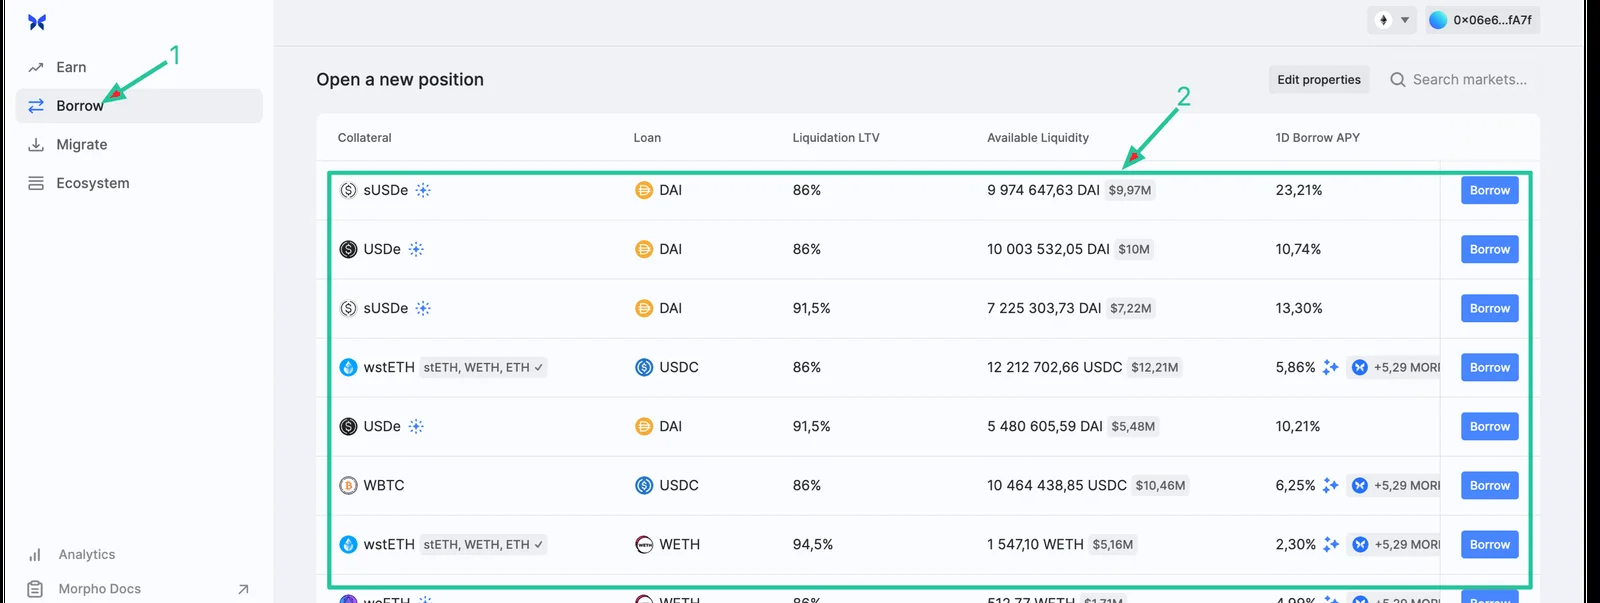Expand the stETH, WETH, ETH chip in the 94,5% row
Image resolution: width=1600 pixels, height=603 pixels.
point(483,544)
